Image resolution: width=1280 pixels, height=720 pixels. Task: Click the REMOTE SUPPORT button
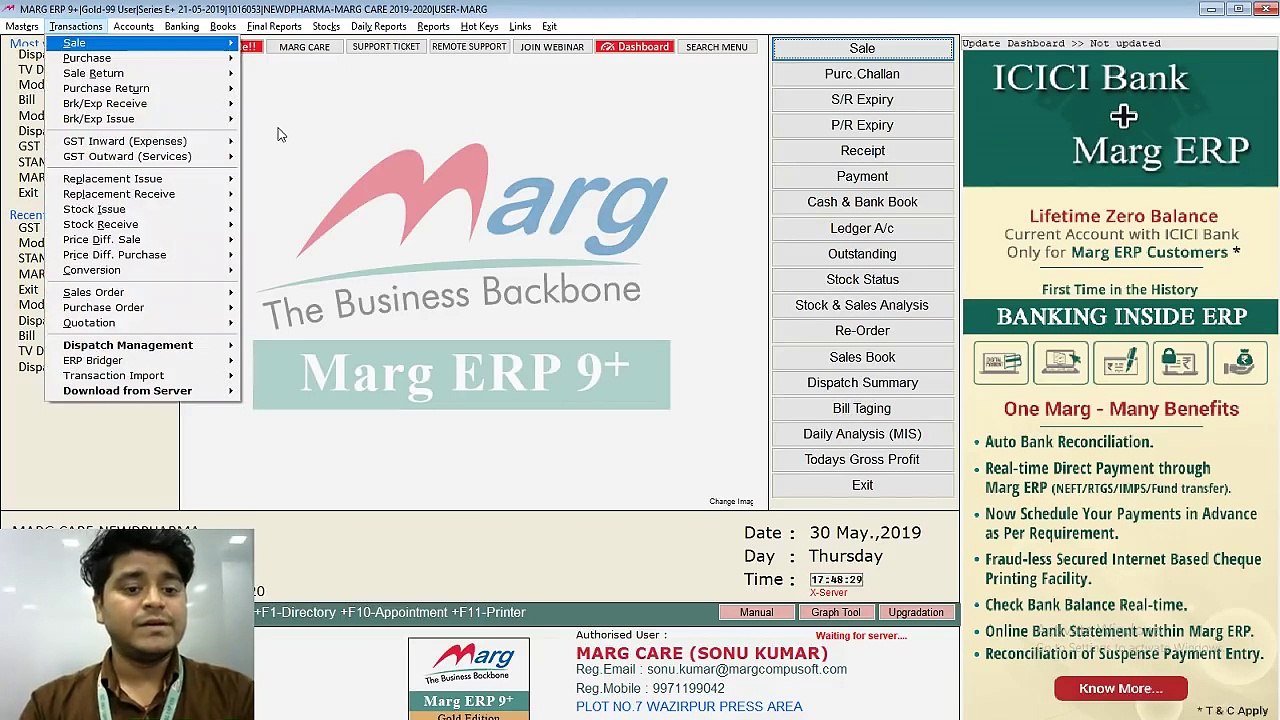coord(469,47)
